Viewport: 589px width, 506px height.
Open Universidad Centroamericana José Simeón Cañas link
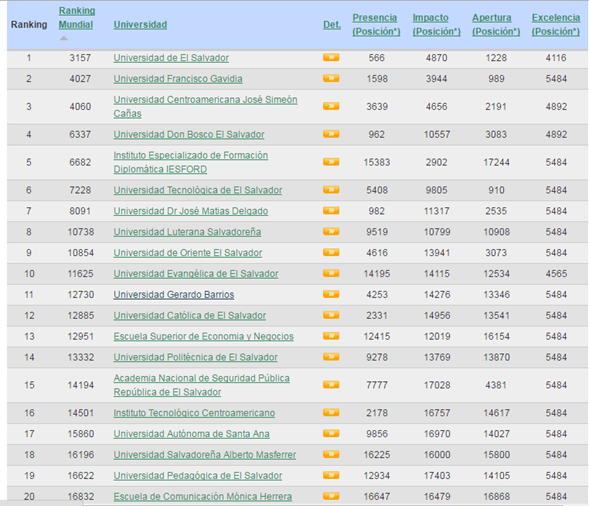click(x=205, y=107)
